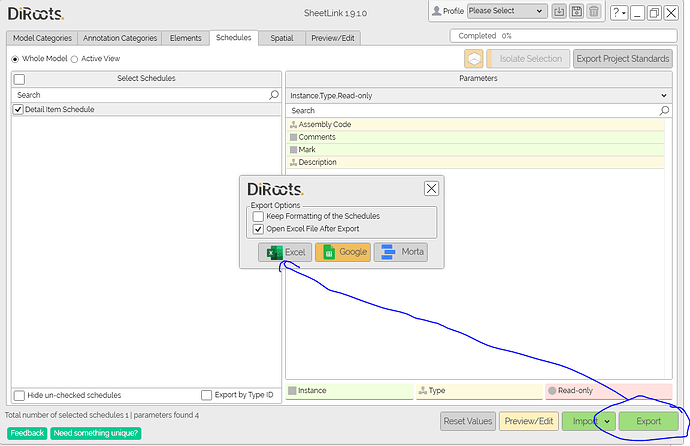Click the Mark instance parameter icon
Image resolution: width=690 pixels, height=446 pixels.
tap(294, 150)
